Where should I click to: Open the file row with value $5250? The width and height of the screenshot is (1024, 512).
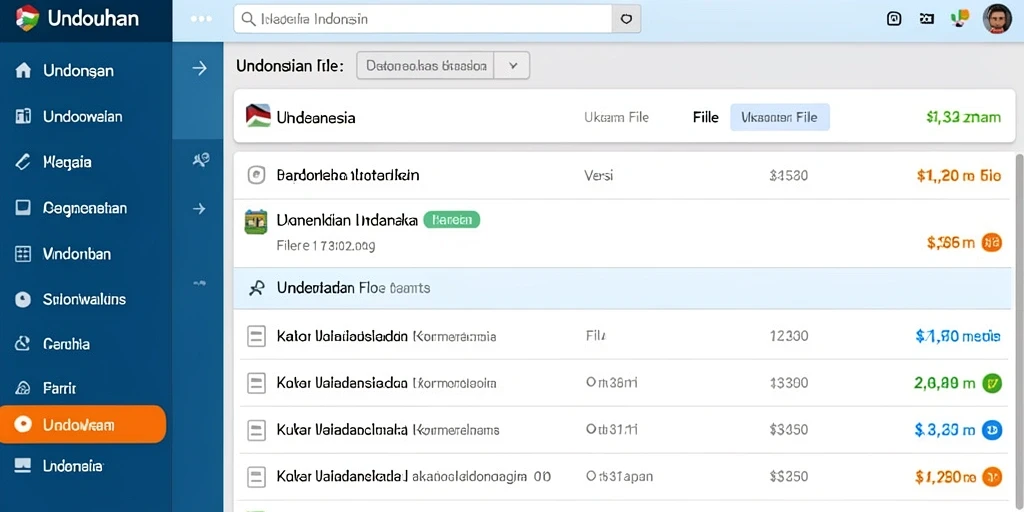click(x=624, y=477)
